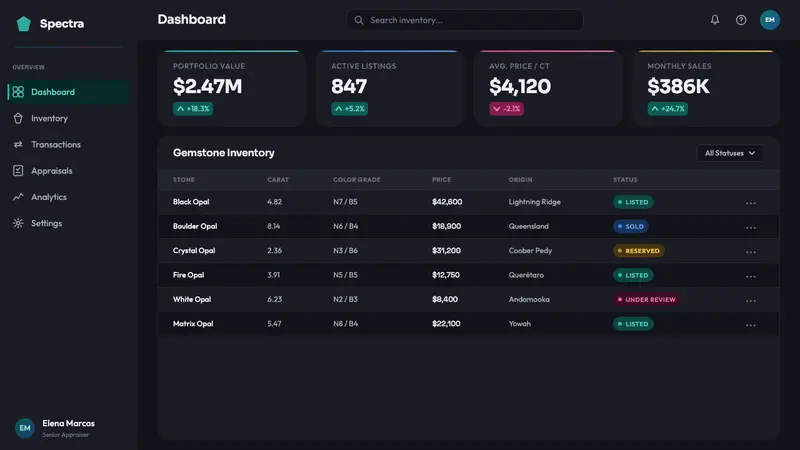Open more options for Crystal Opal row
This screenshot has height=450, width=800.
751,252
